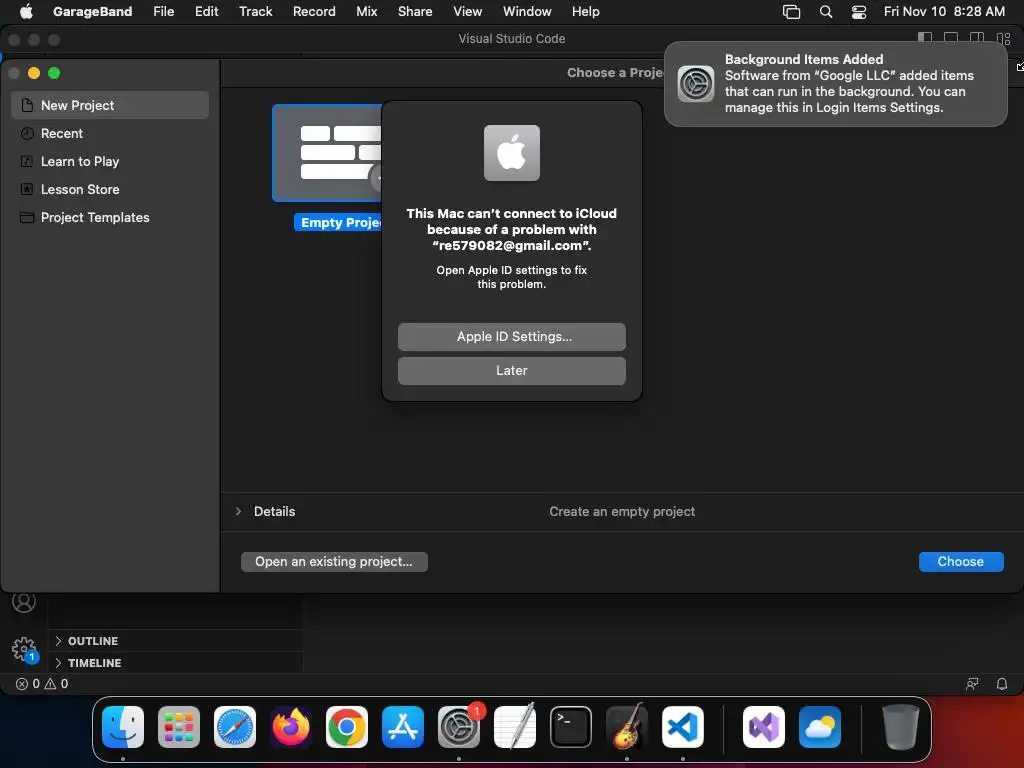Click GarageBand guitar icon in Dock
The height and width of the screenshot is (768, 1024).
point(627,727)
